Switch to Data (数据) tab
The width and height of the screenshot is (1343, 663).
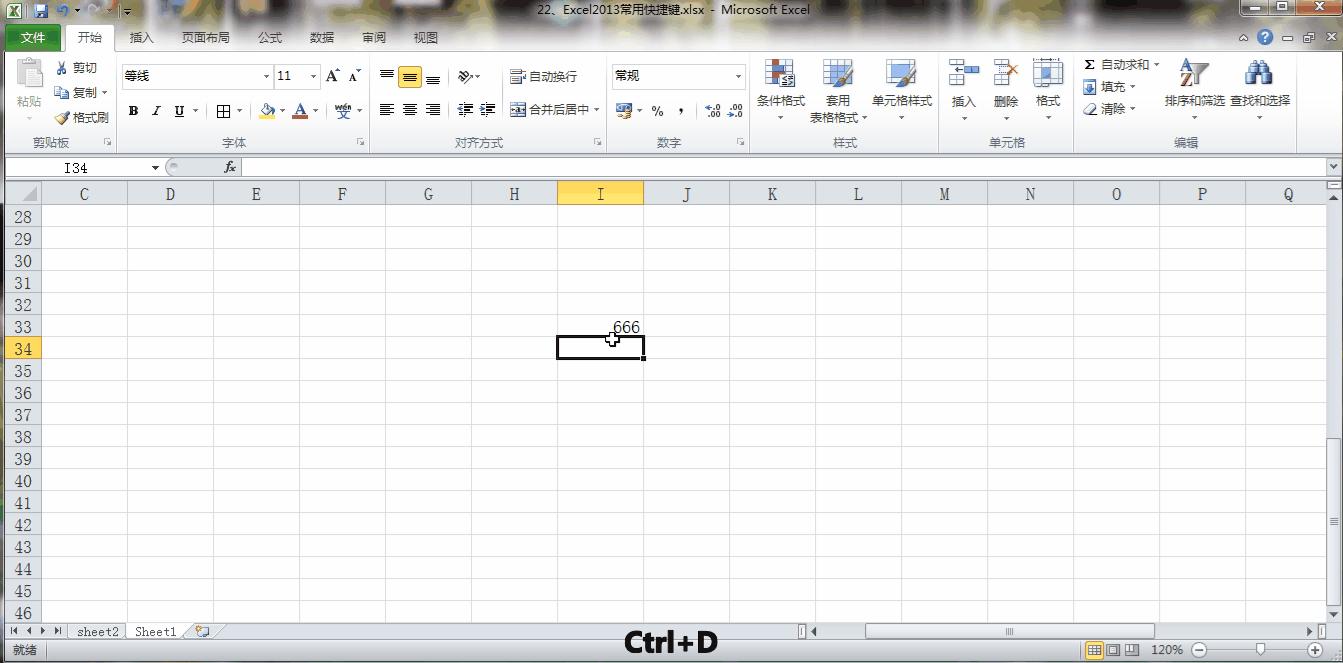(322, 38)
